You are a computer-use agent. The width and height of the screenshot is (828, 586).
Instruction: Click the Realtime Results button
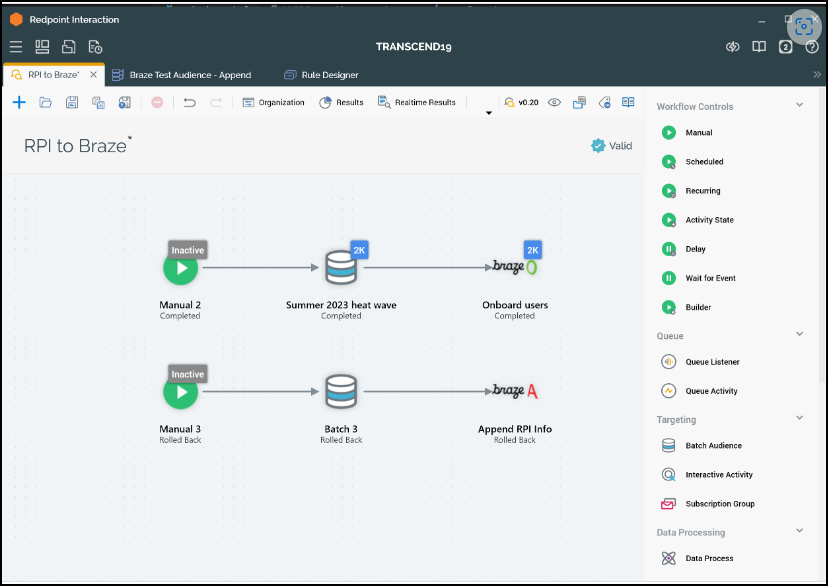[417, 102]
